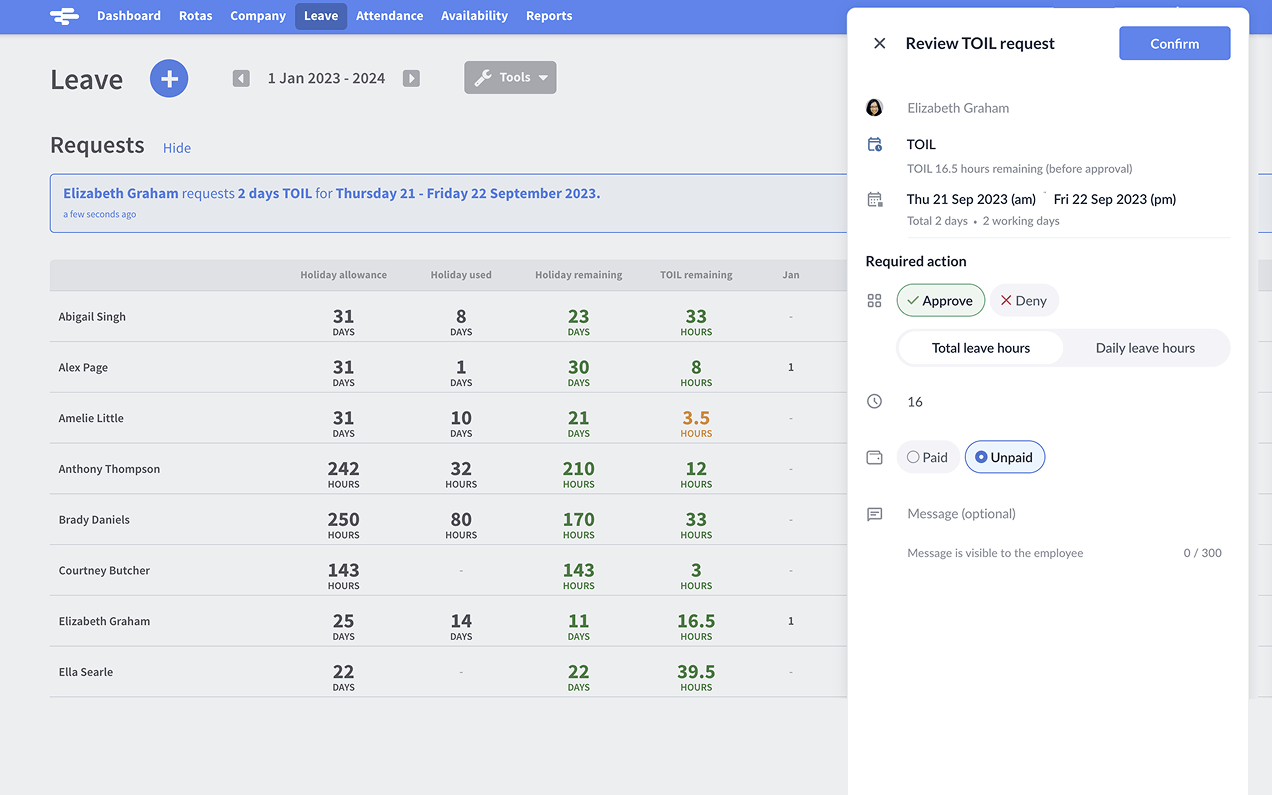Open the Reports menu
This screenshot has width=1272, height=795.
[549, 16]
